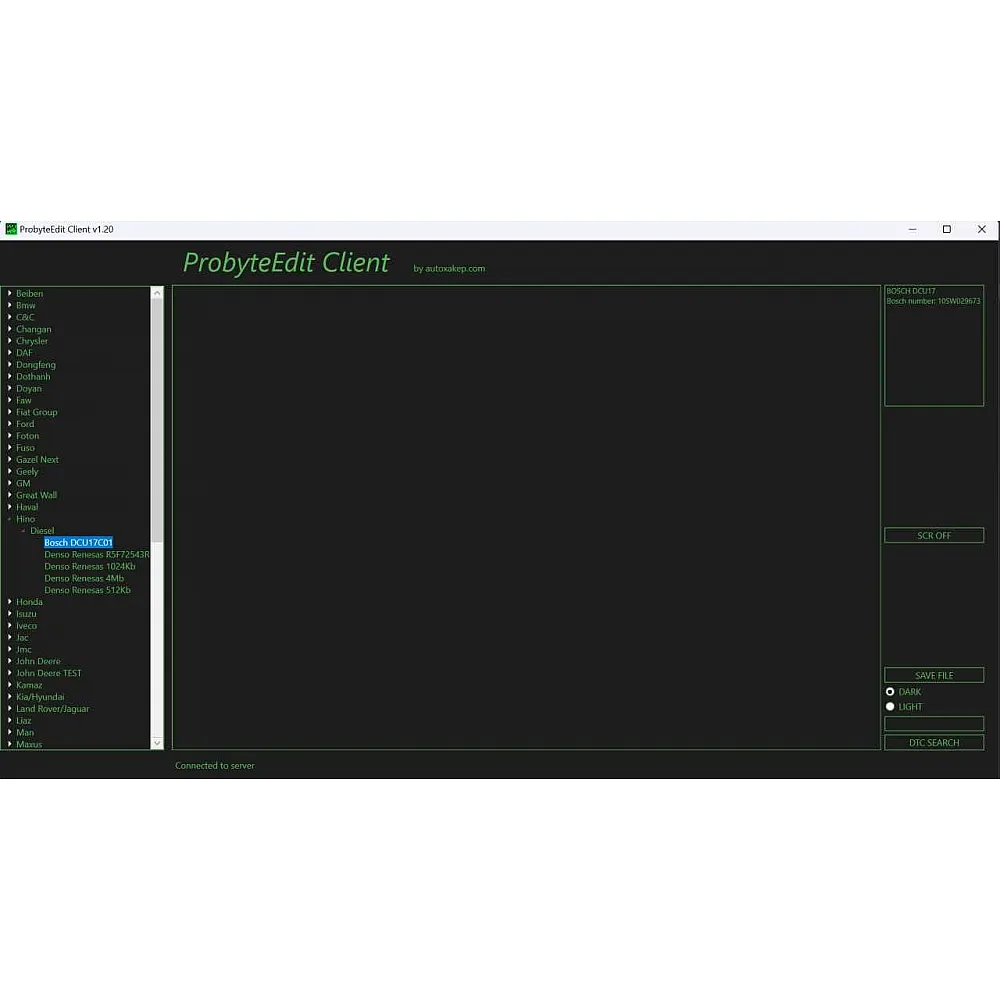The width and height of the screenshot is (1000, 1000).
Task: Collapse the Hino brand node
Action: tap(10, 519)
